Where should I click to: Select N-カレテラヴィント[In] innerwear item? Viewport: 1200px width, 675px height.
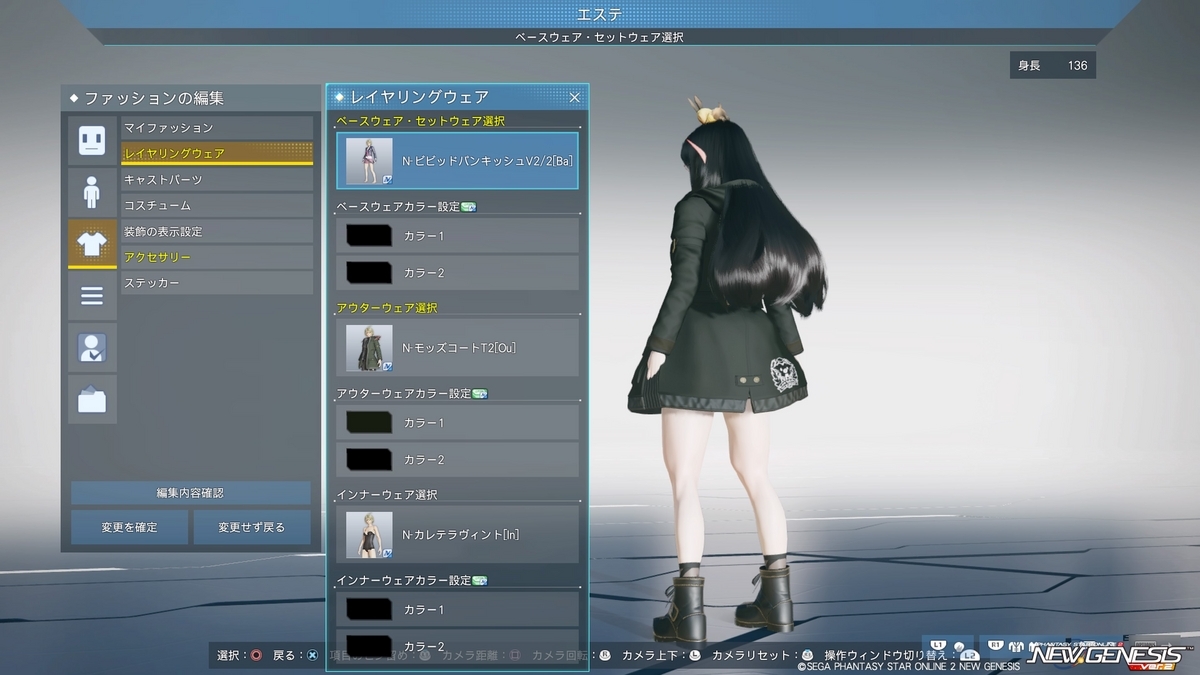458,534
